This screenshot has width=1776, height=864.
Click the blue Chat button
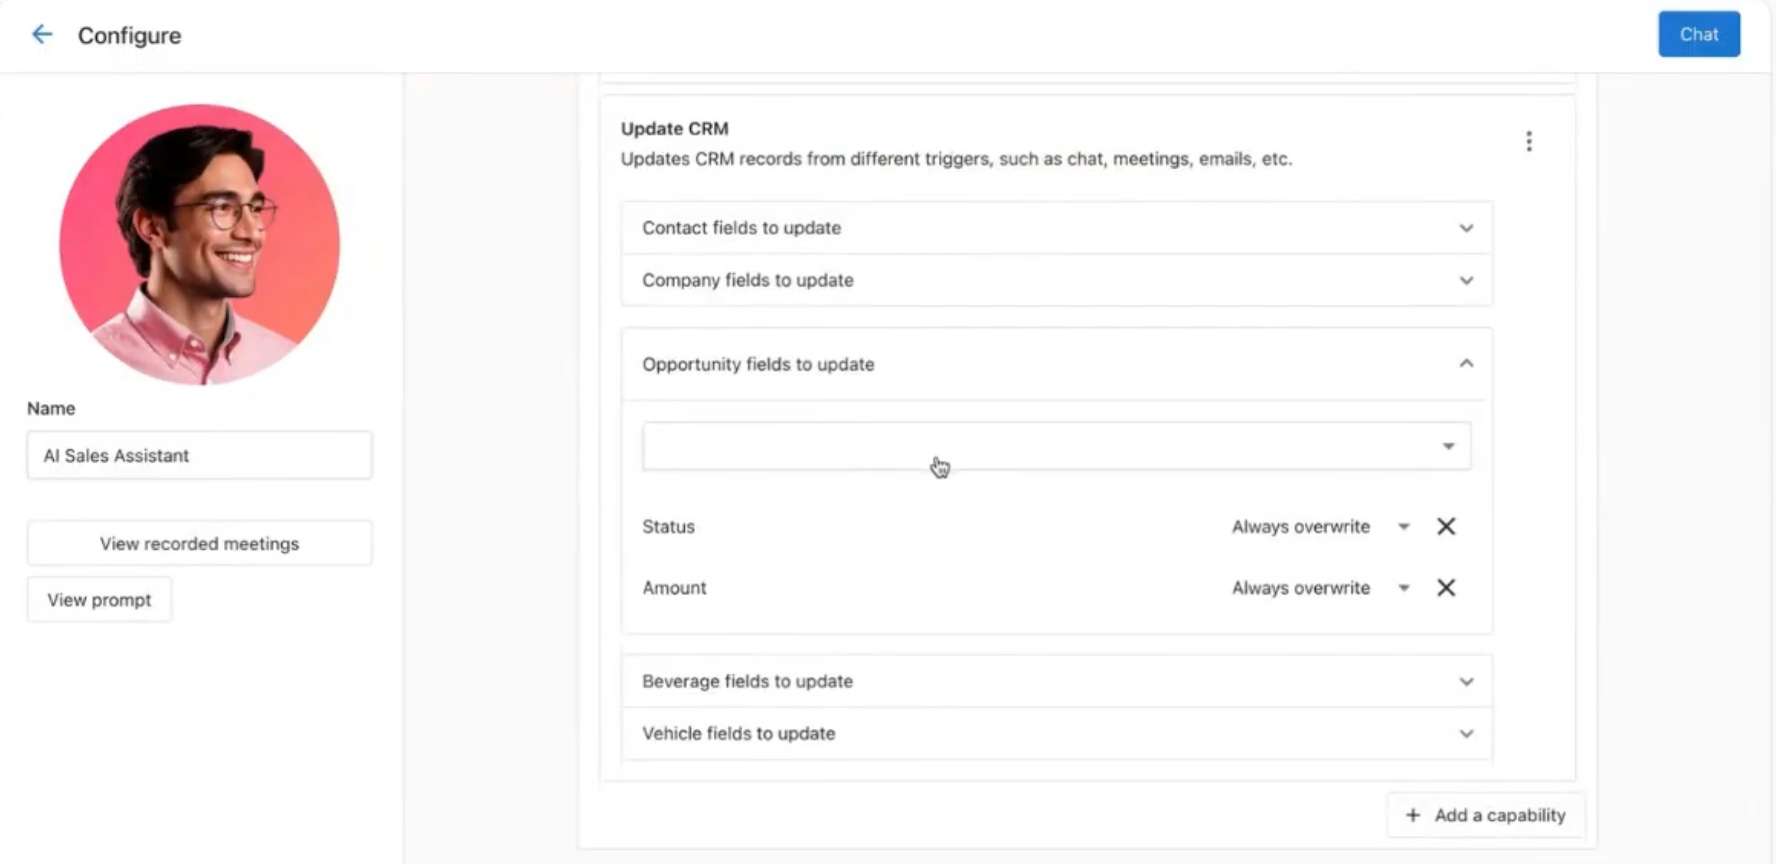pyautogui.click(x=1698, y=35)
